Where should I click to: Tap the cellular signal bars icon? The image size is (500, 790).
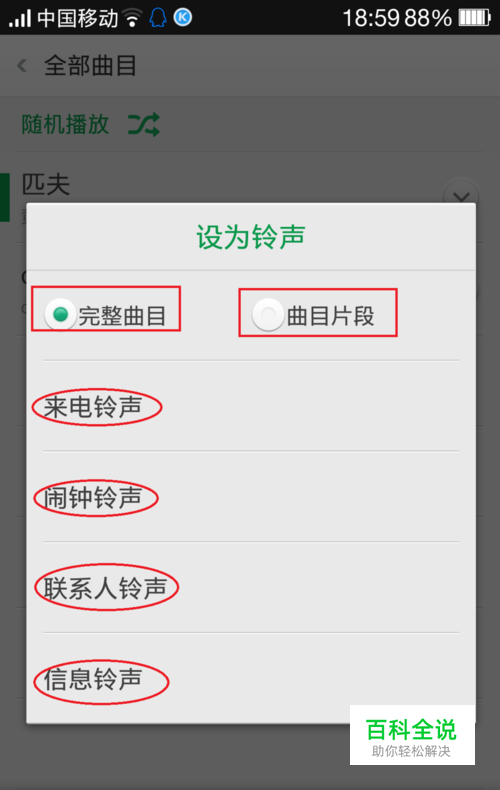click(x=20, y=19)
